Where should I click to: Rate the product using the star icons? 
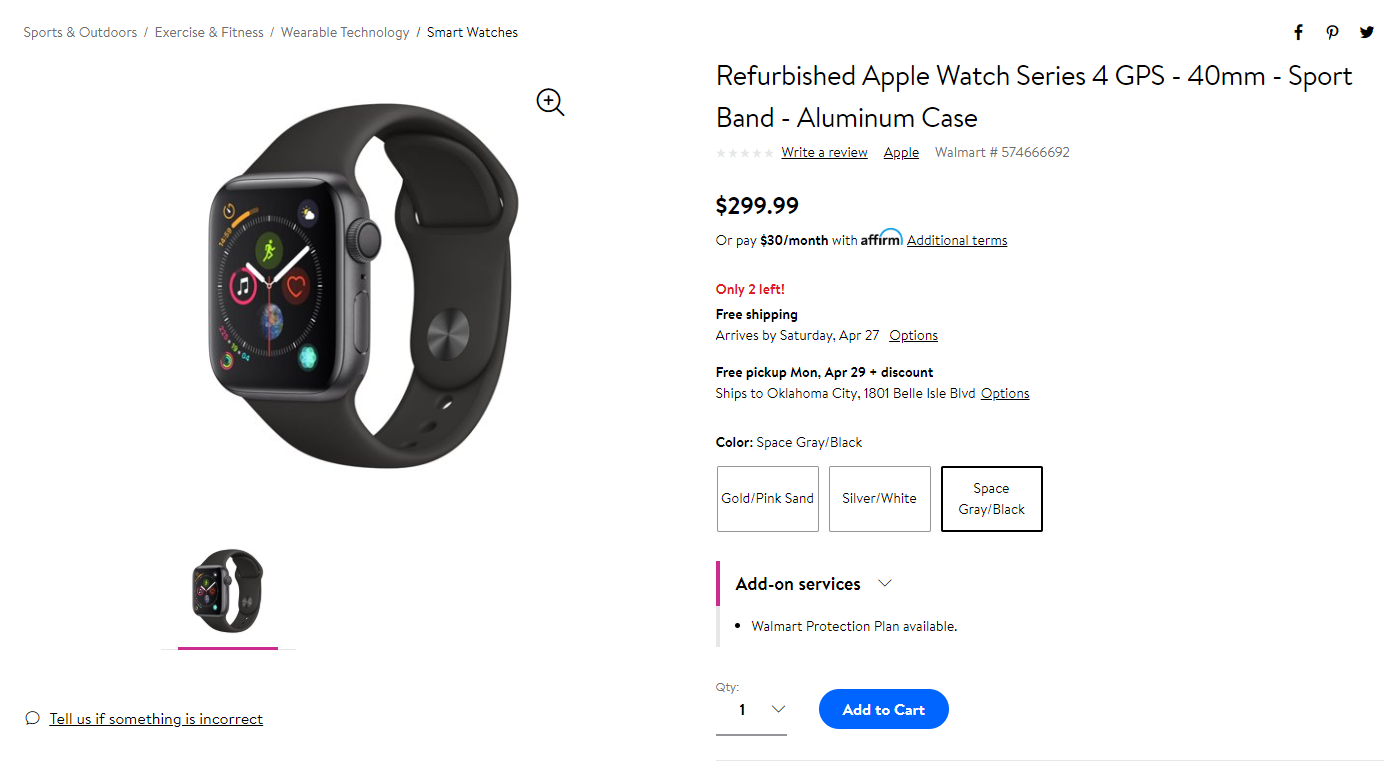click(x=744, y=152)
